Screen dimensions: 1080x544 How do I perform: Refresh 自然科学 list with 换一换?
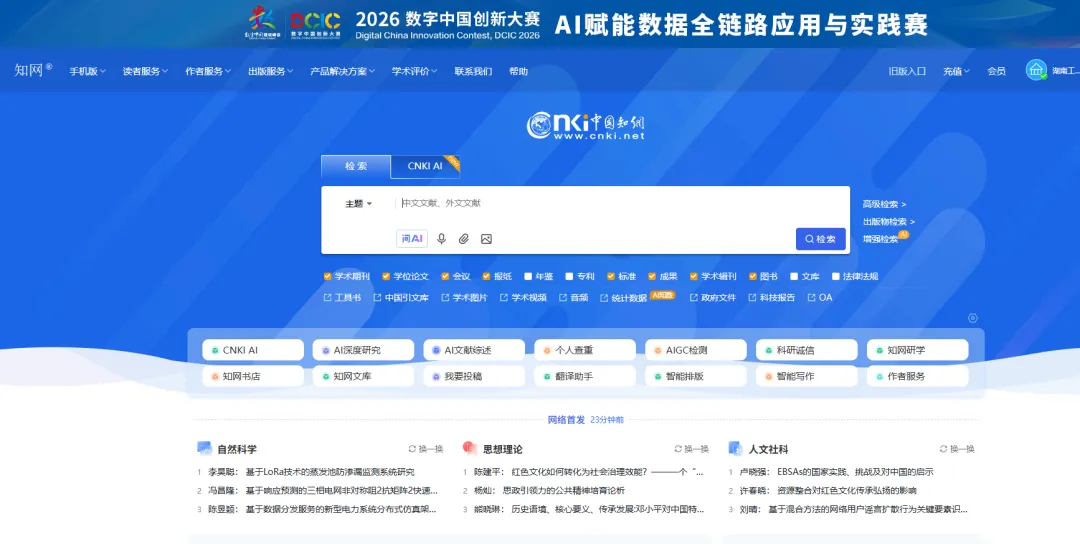tap(426, 449)
